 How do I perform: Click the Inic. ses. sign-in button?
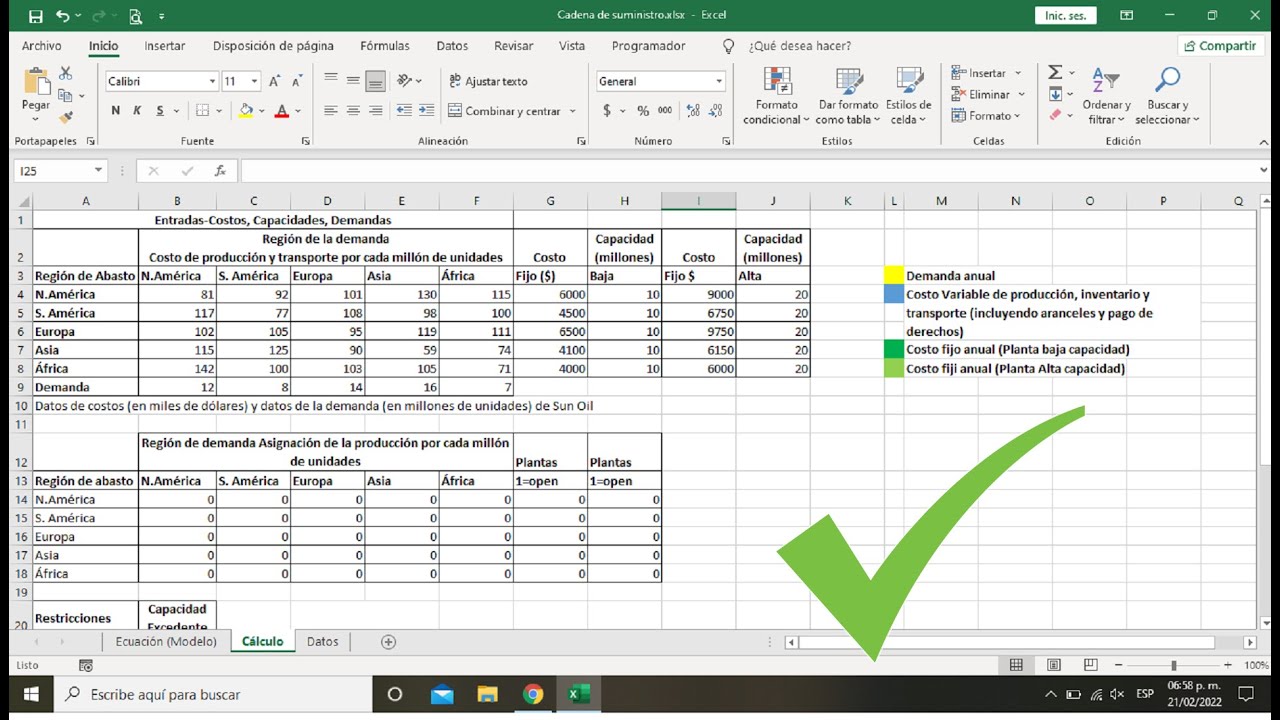coord(1066,16)
